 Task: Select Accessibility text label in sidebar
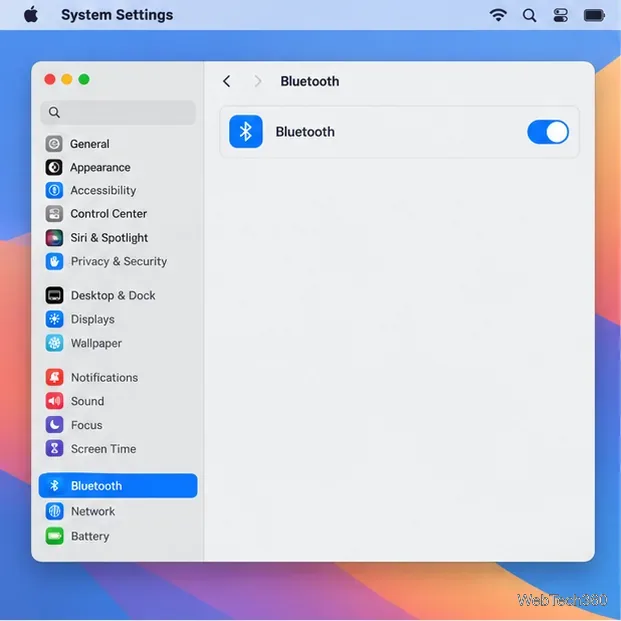(x=103, y=190)
